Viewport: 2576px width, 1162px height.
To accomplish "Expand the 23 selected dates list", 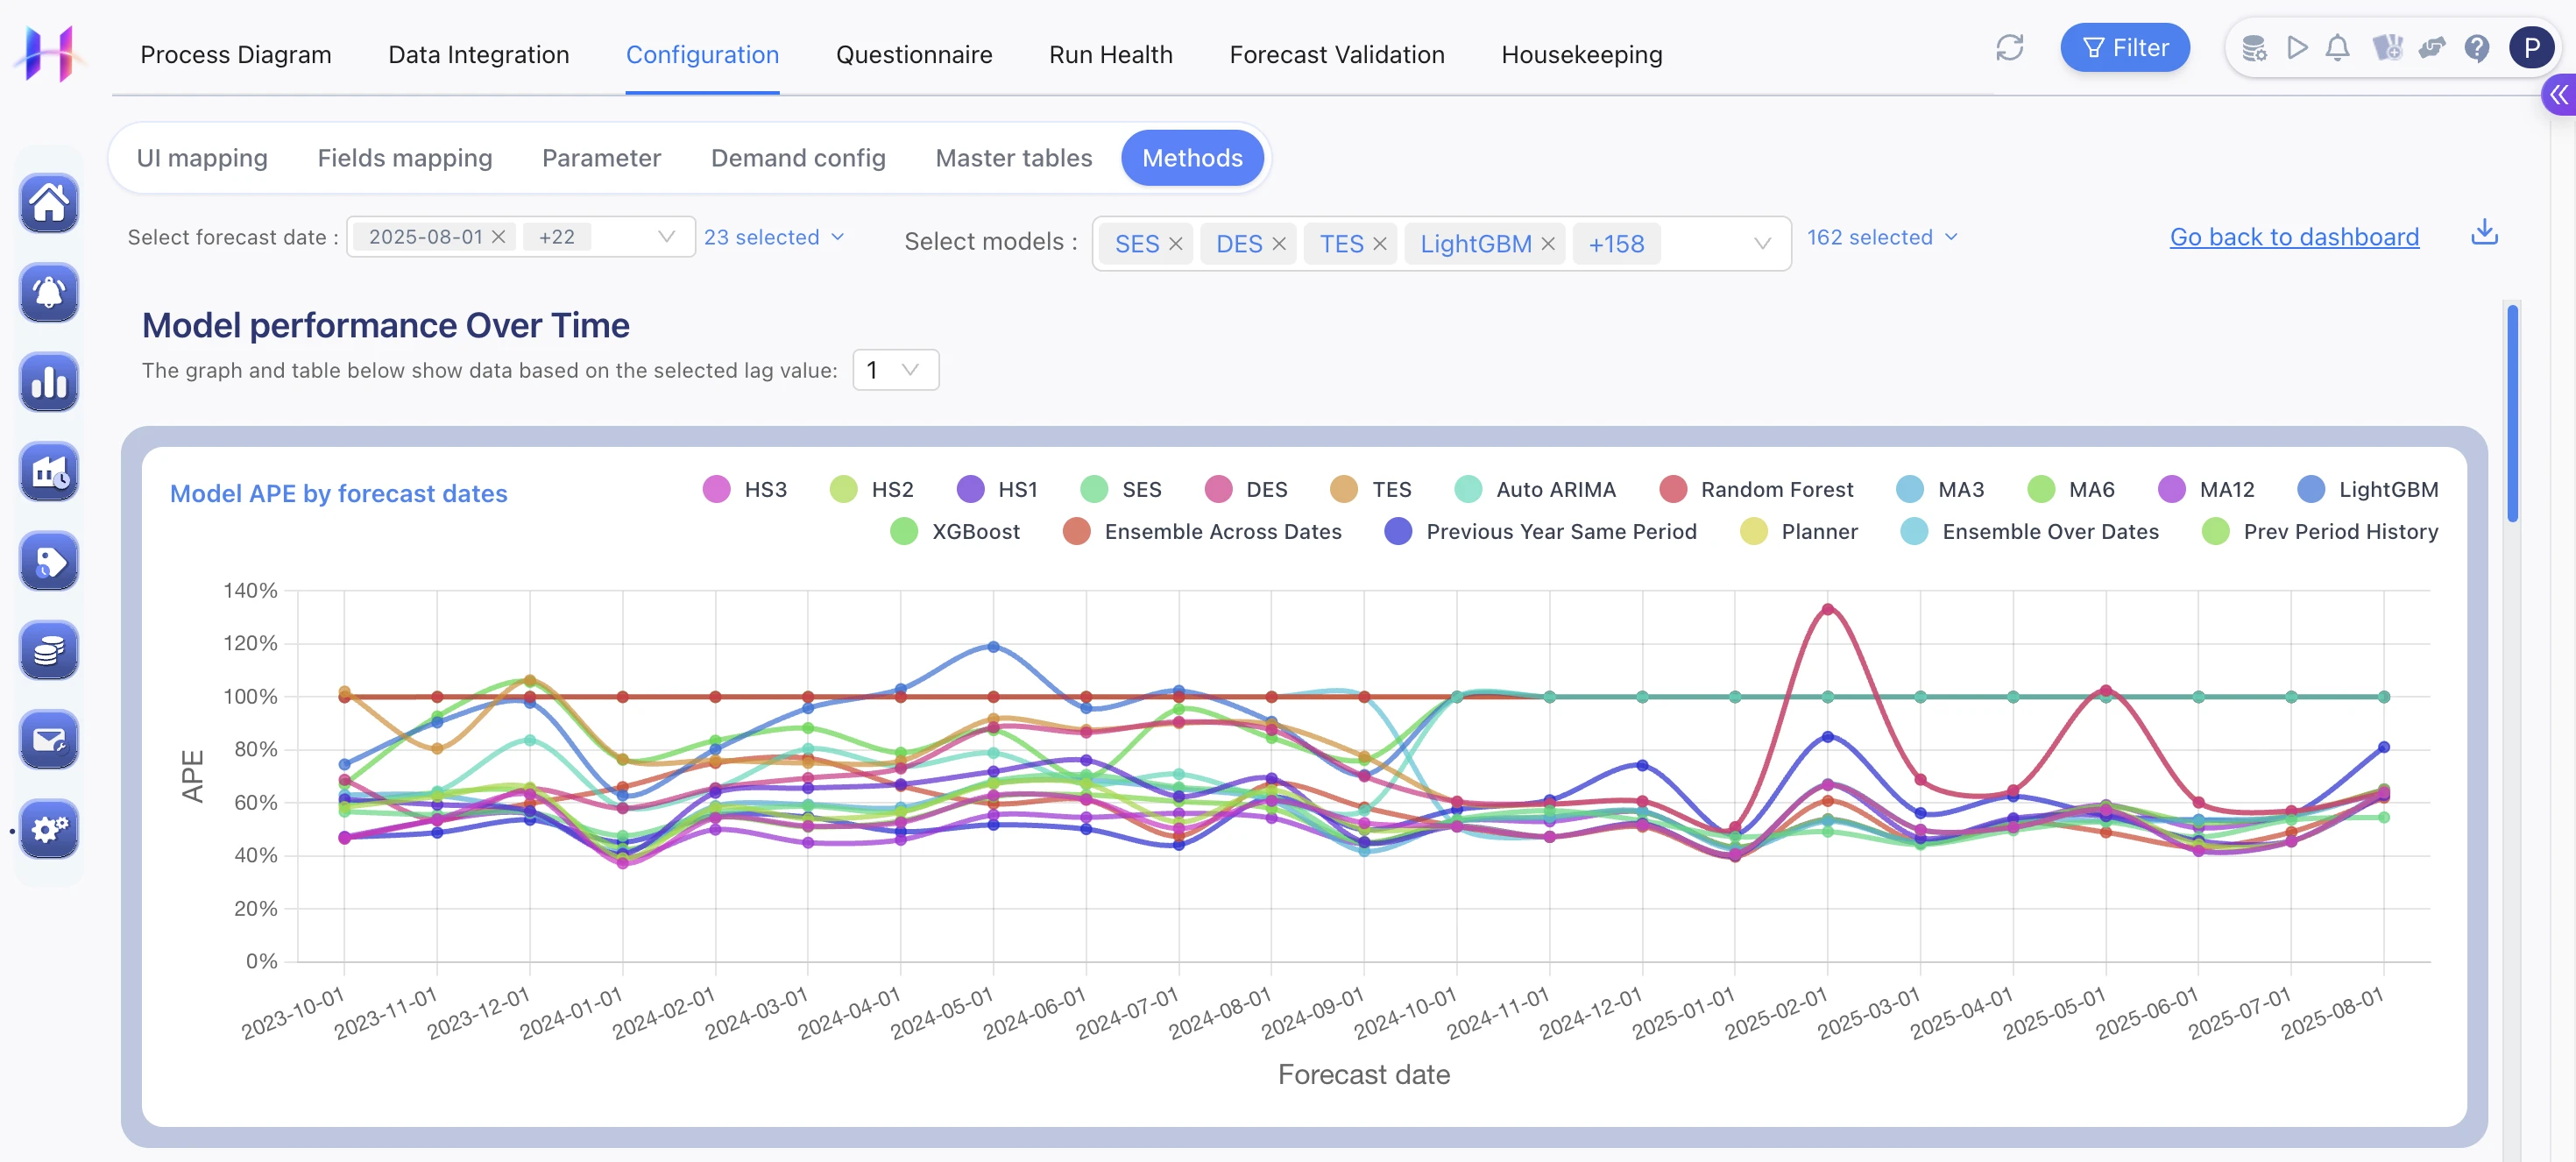I will pos(774,237).
